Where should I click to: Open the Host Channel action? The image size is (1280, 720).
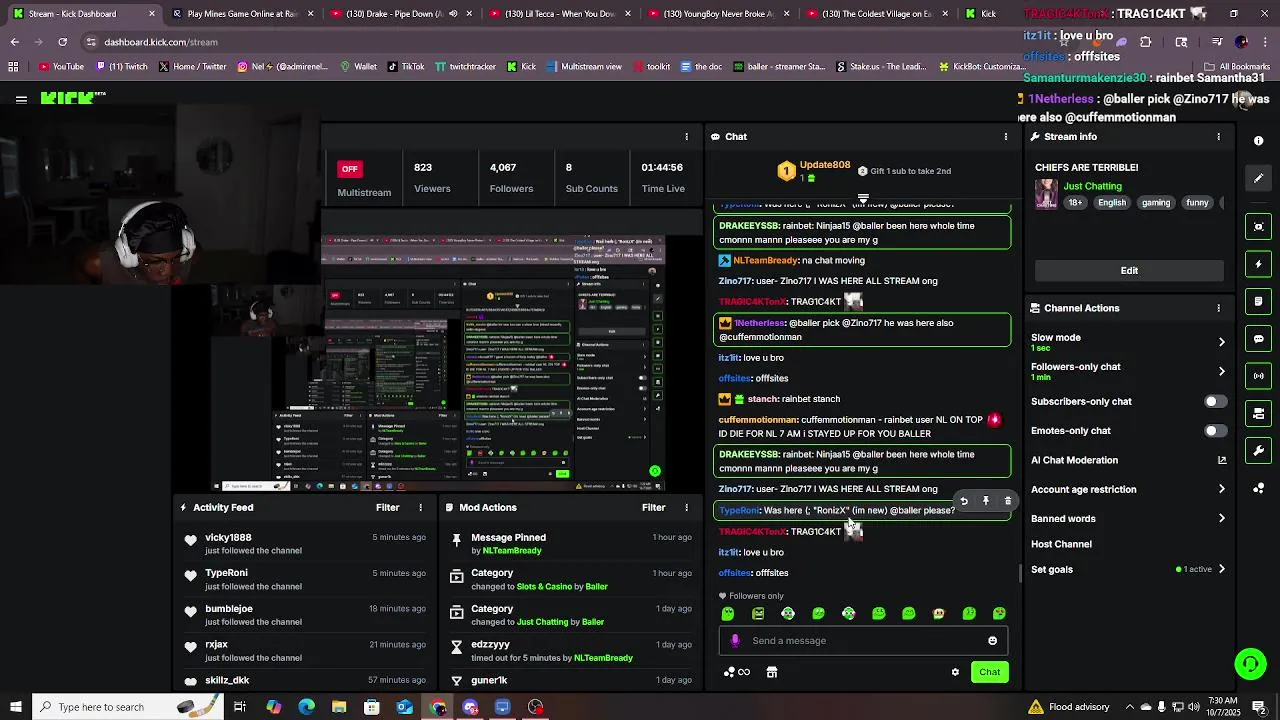pyautogui.click(x=1061, y=545)
